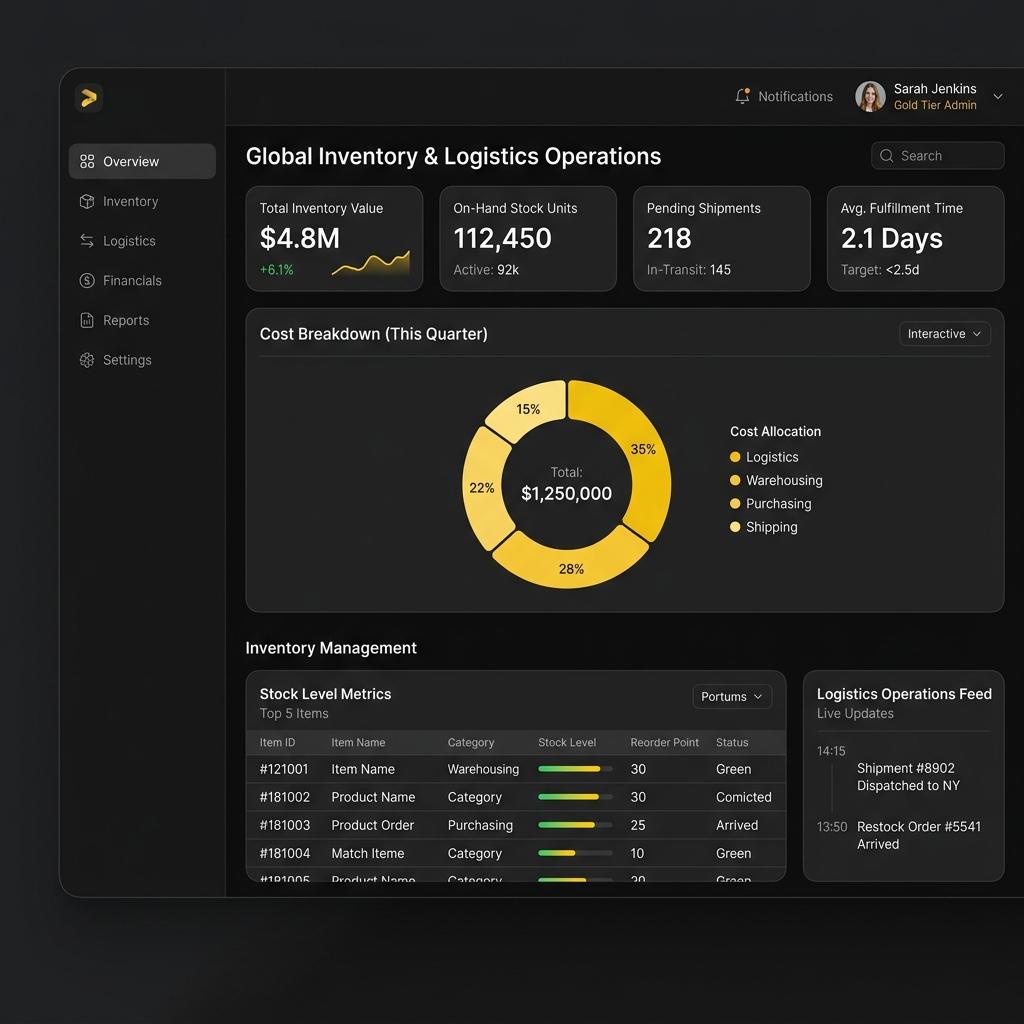
Task: Click the Warehousing legend color dot
Action: (735, 480)
